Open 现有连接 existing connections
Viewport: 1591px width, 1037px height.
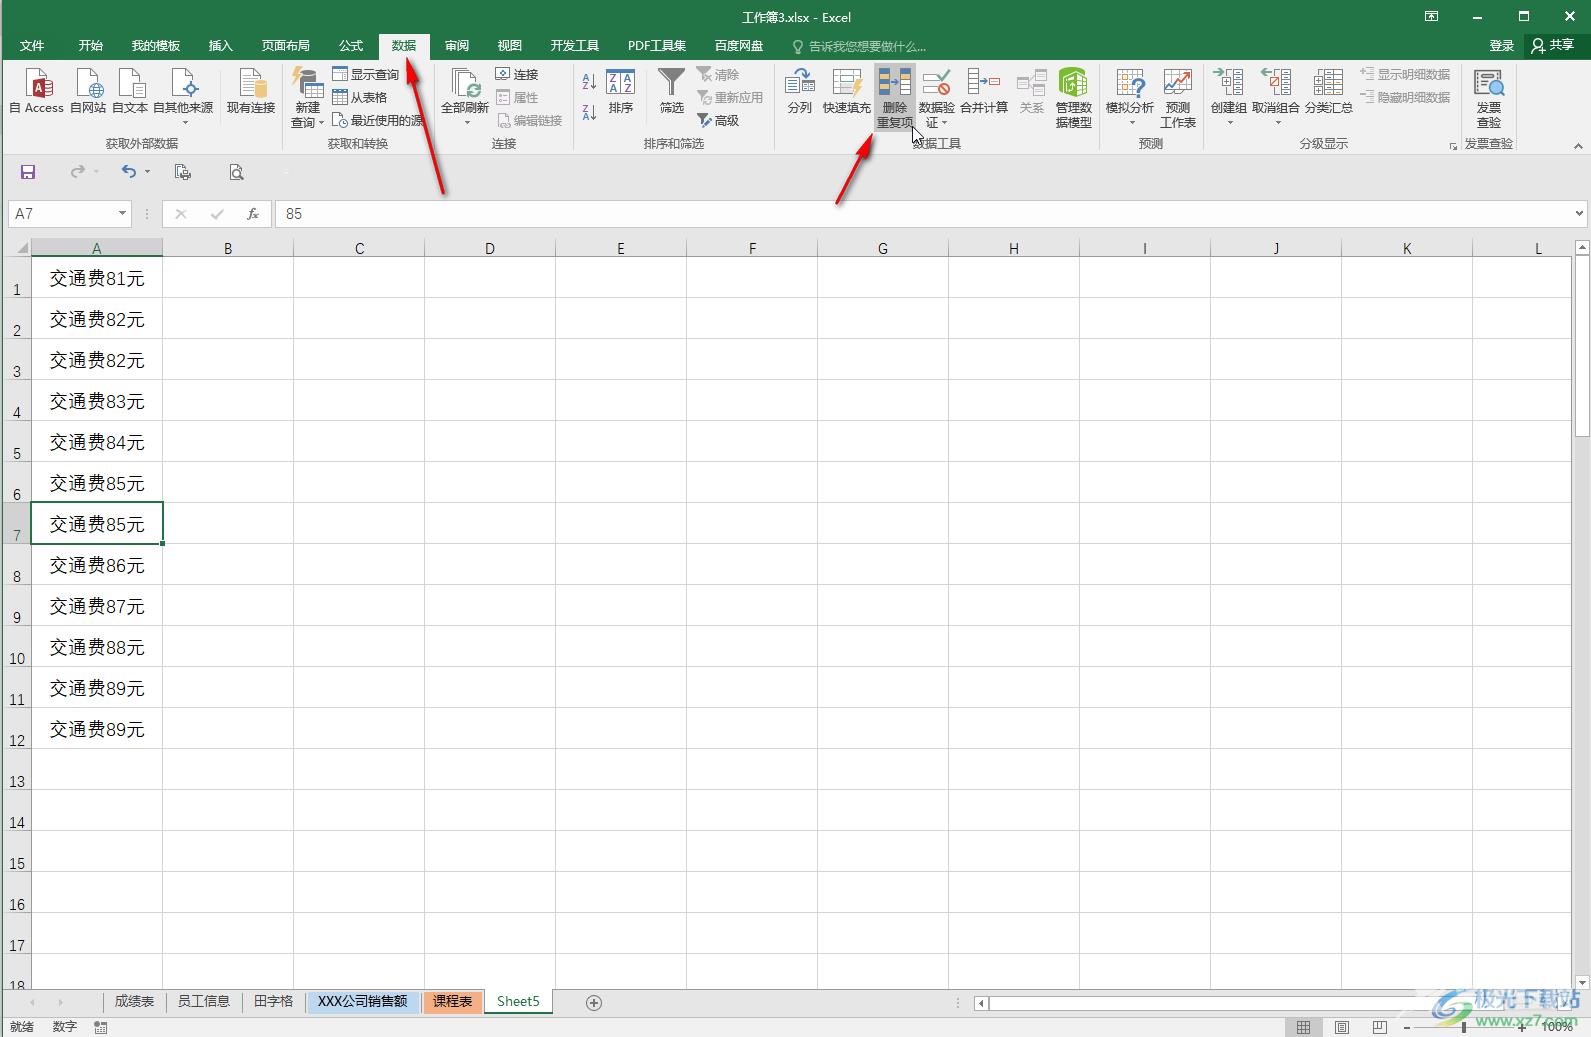pyautogui.click(x=251, y=91)
